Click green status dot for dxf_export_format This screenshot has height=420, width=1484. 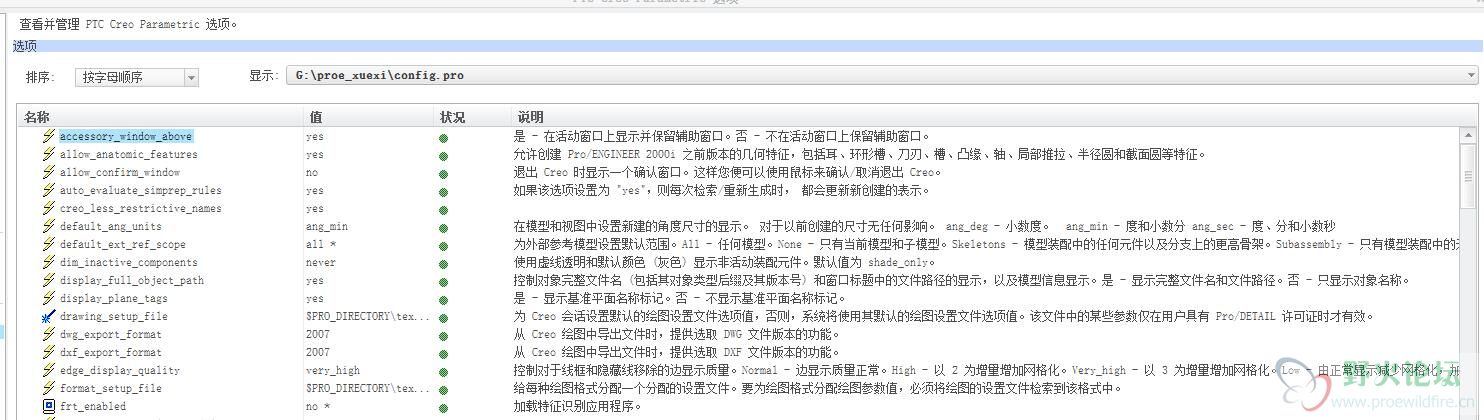pos(443,353)
